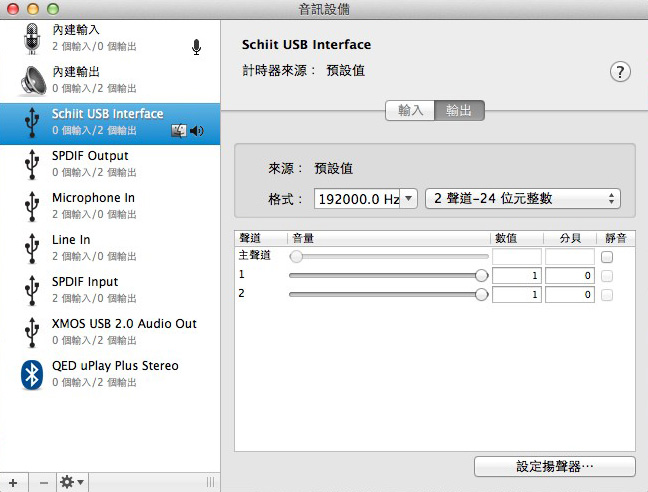Click the Line In USB icon

pos(32,248)
